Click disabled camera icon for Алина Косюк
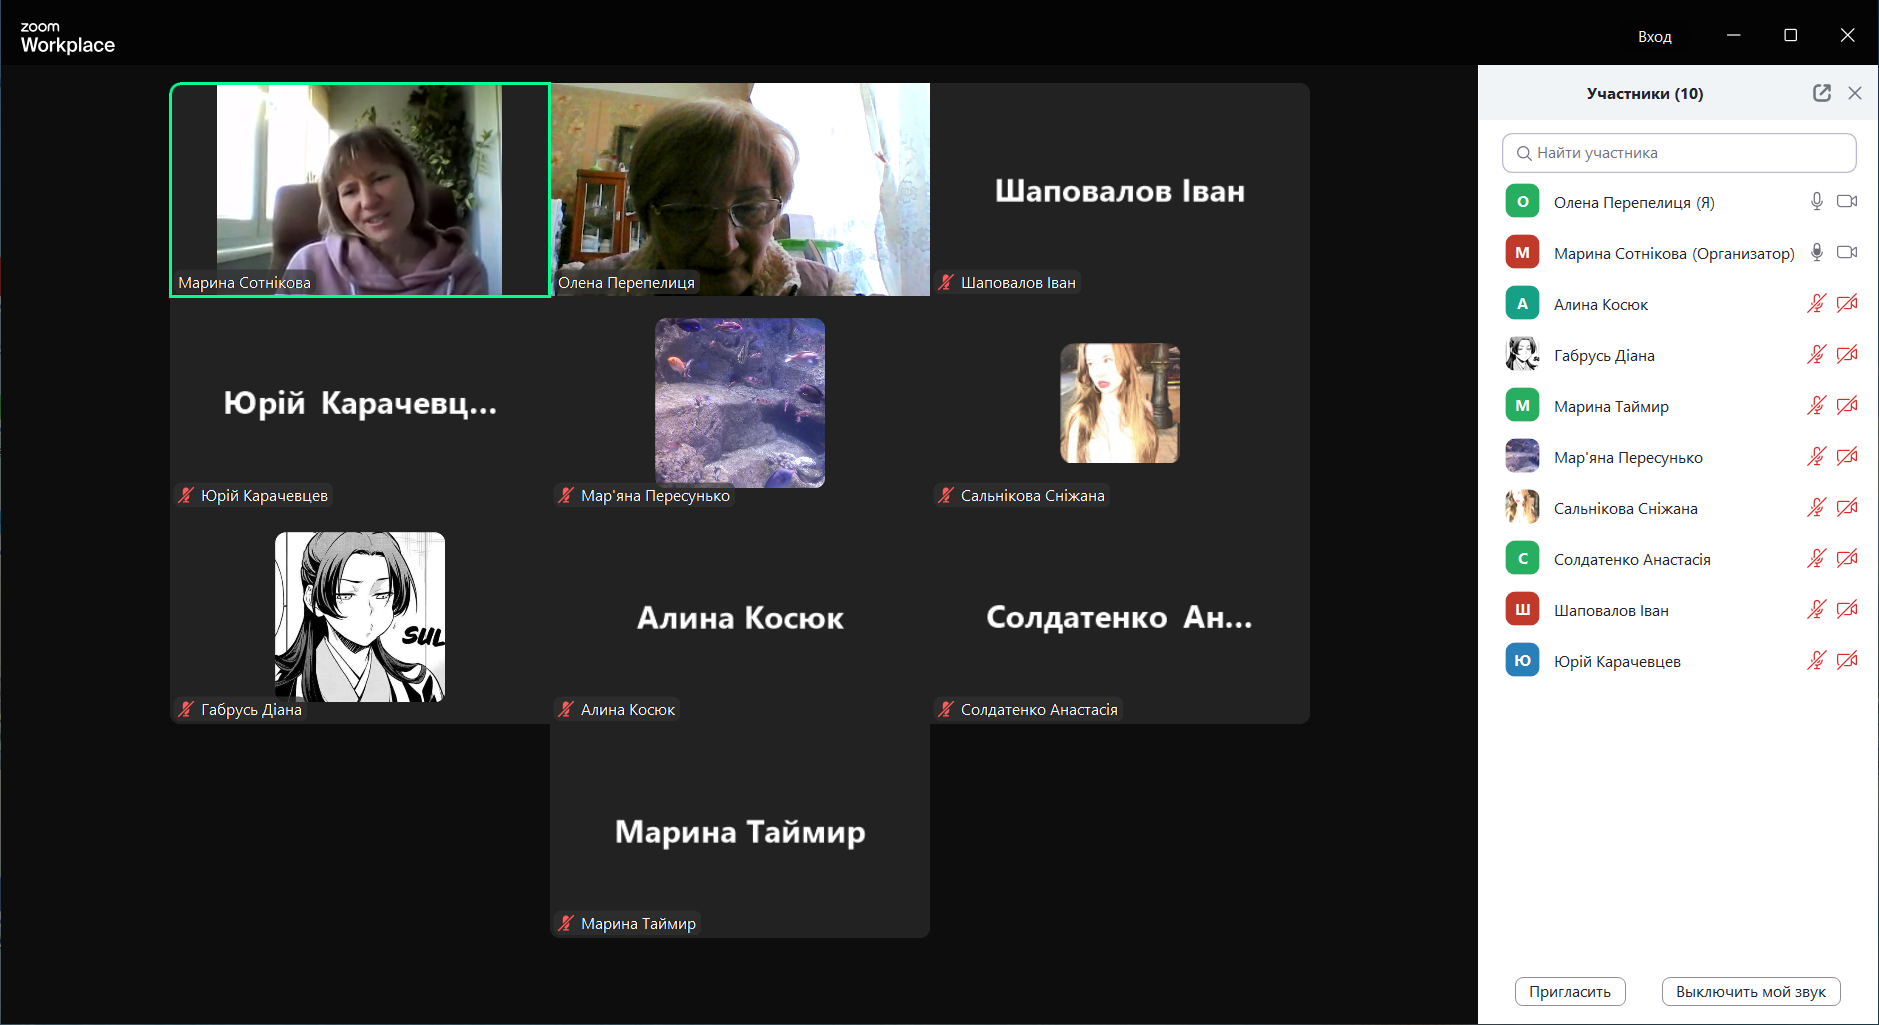This screenshot has height=1025, width=1879. (1847, 304)
